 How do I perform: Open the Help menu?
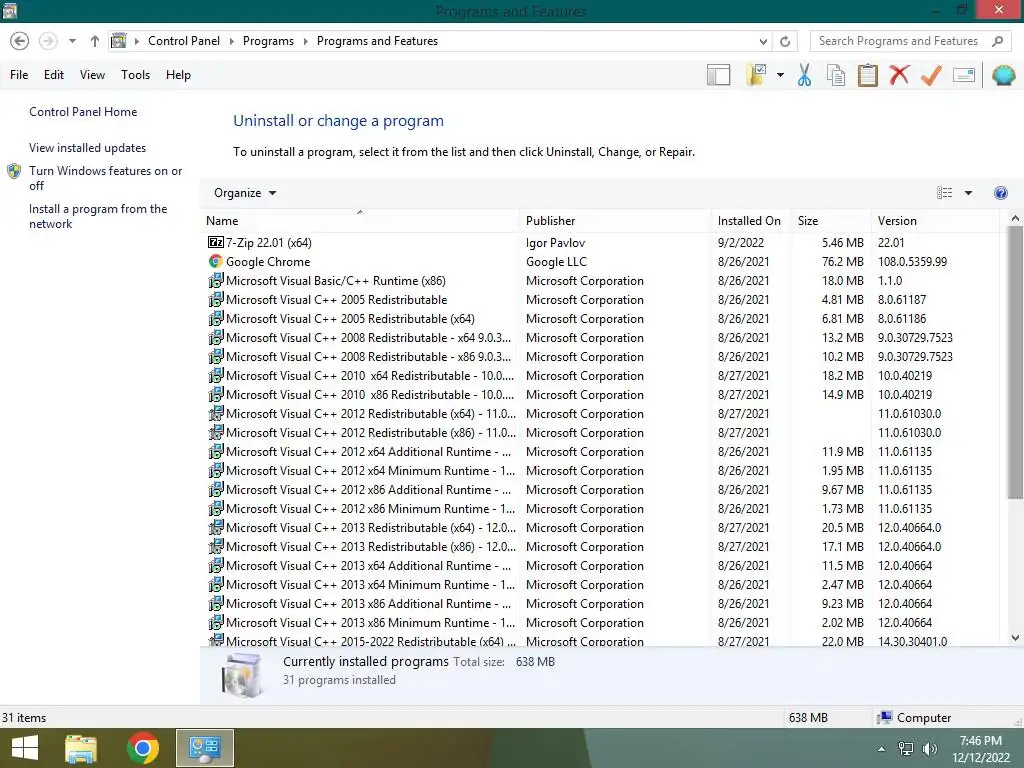178,75
